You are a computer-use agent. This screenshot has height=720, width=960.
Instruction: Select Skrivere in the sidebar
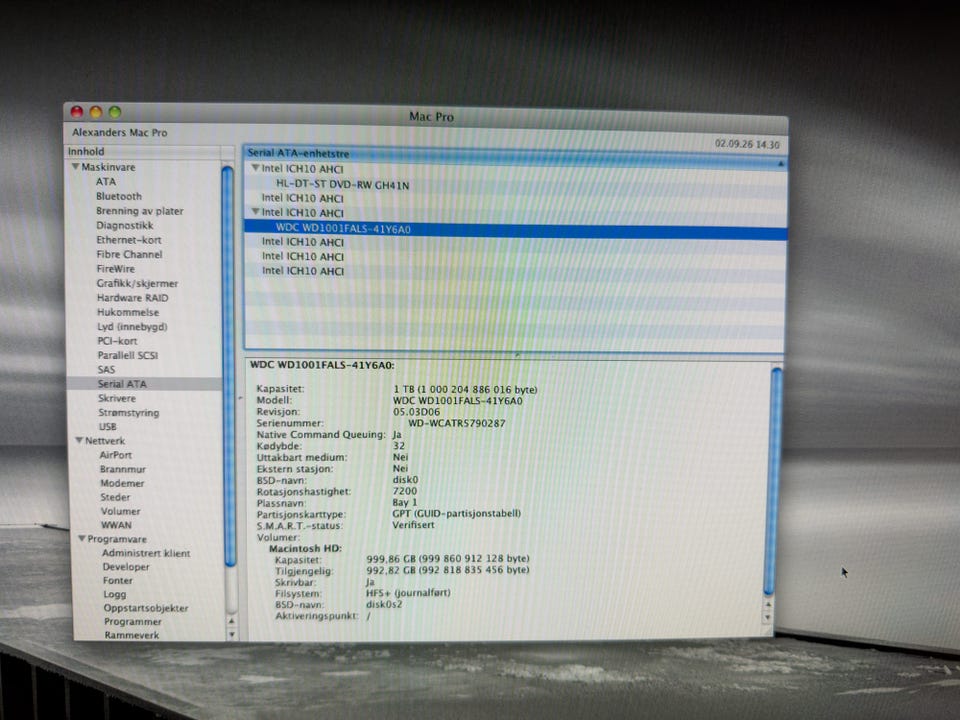tap(117, 398)
